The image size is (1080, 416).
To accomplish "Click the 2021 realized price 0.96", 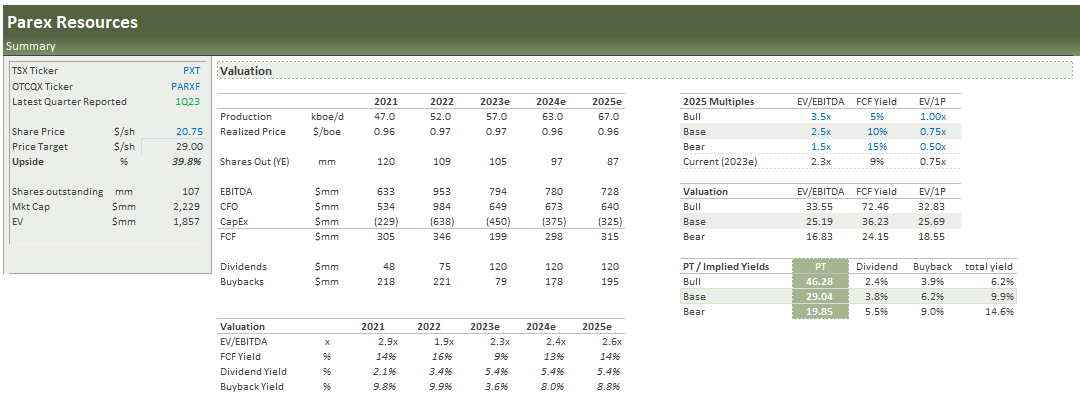I will [x=386, y=132].
